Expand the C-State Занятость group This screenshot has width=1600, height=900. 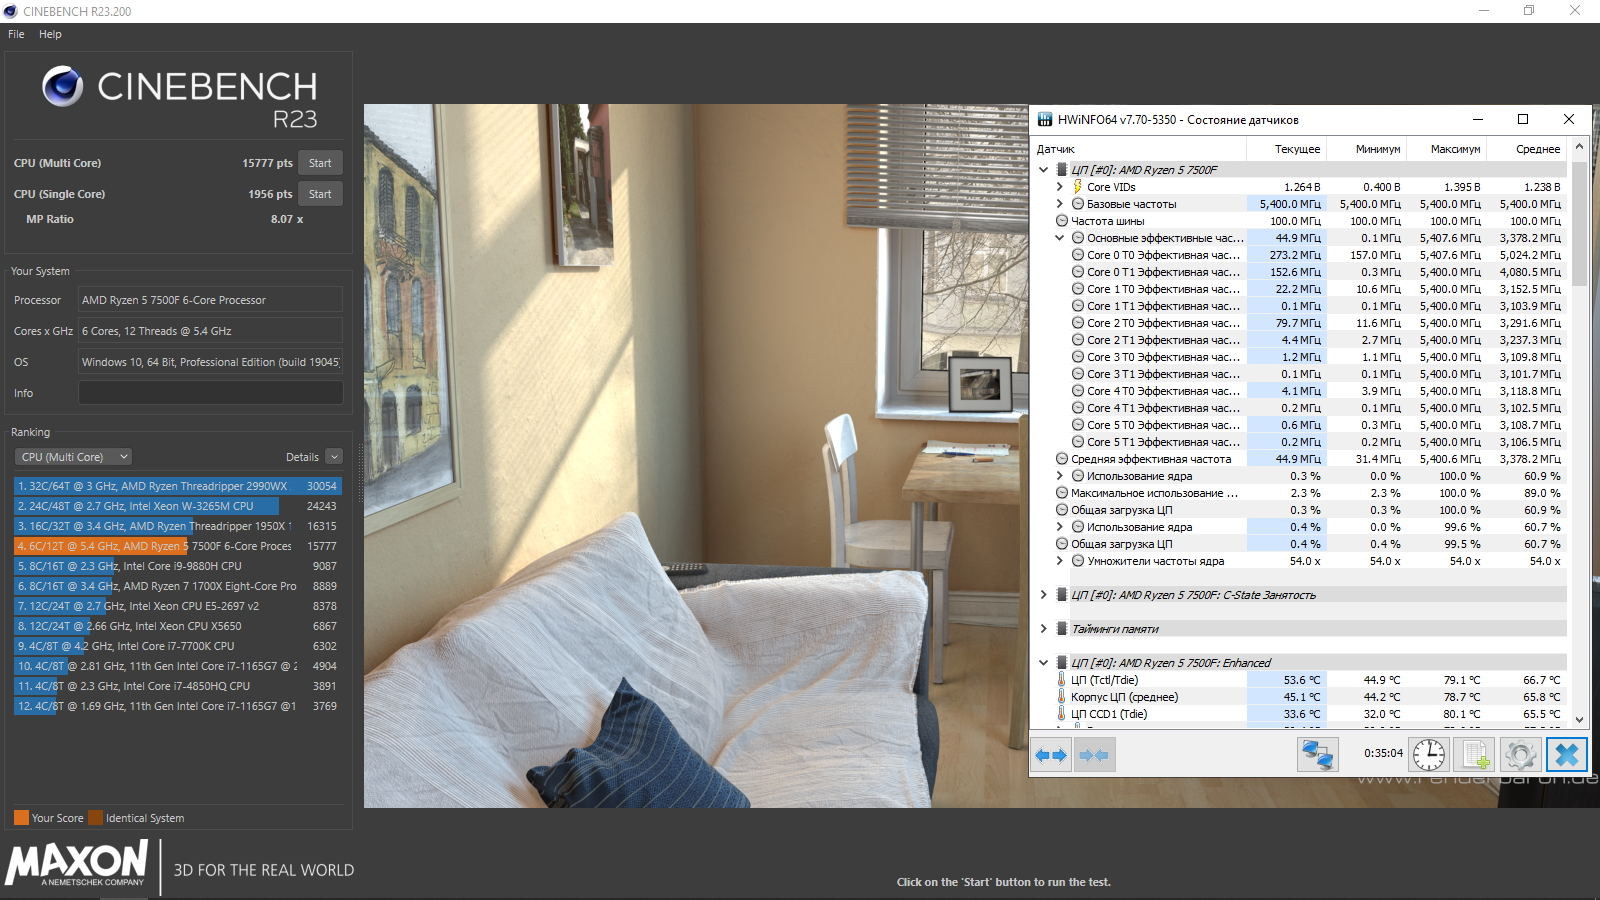1044,595
